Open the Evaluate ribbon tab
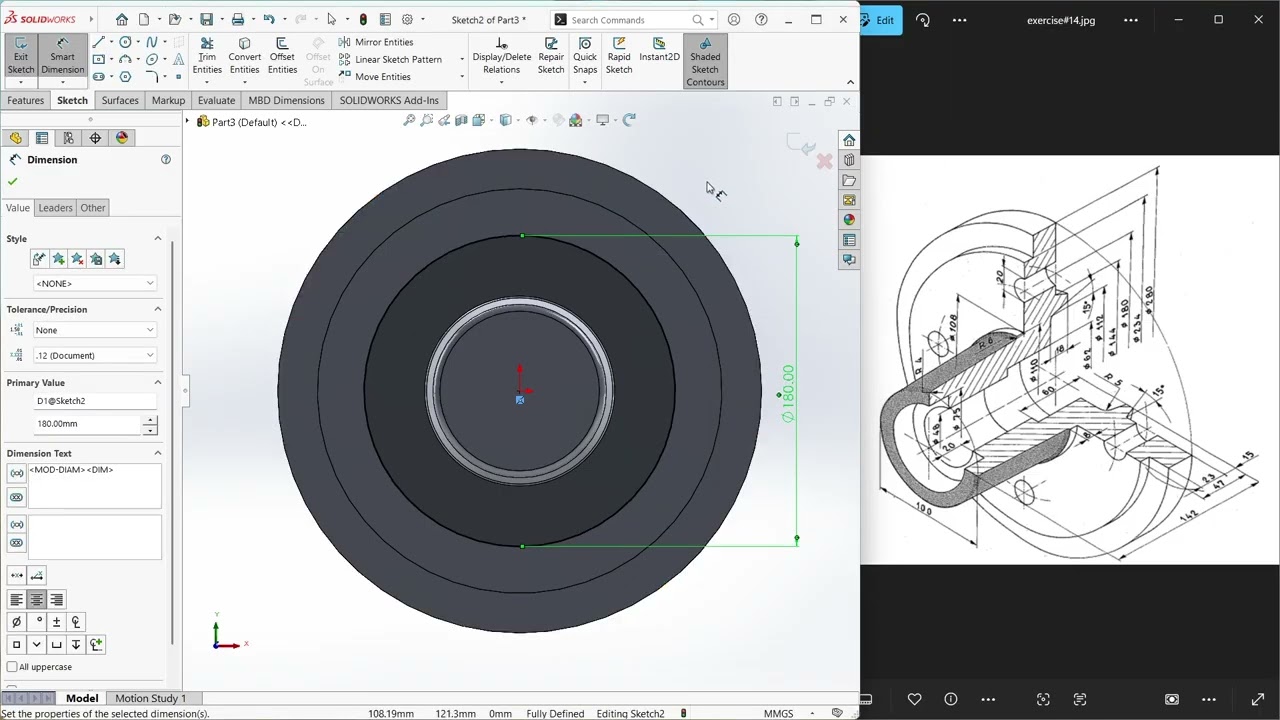The height and width of the screenshot is (720, 1280). 216,100
